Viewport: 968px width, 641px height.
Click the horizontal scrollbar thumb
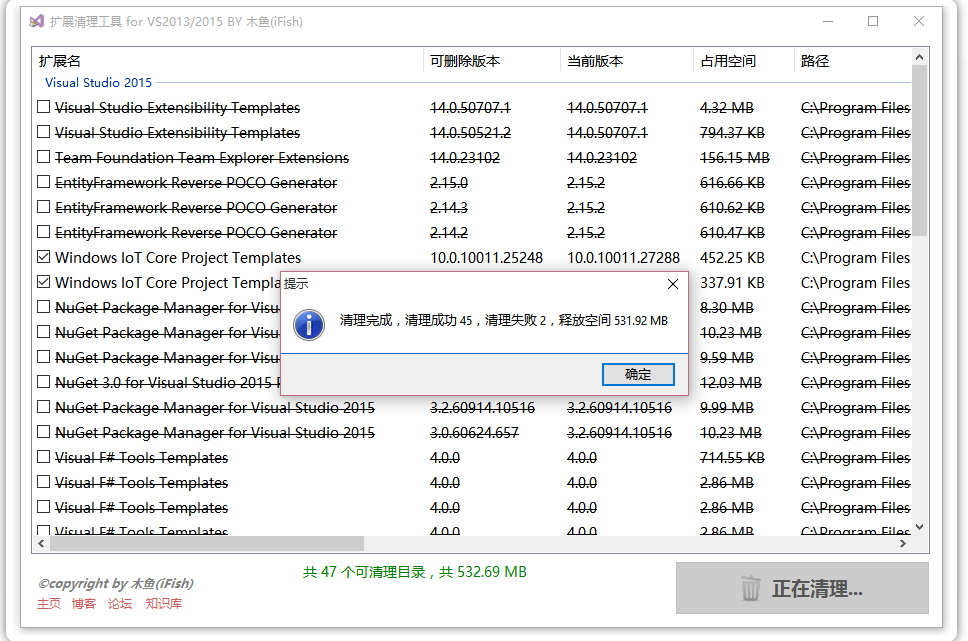(x=207, y=543)
